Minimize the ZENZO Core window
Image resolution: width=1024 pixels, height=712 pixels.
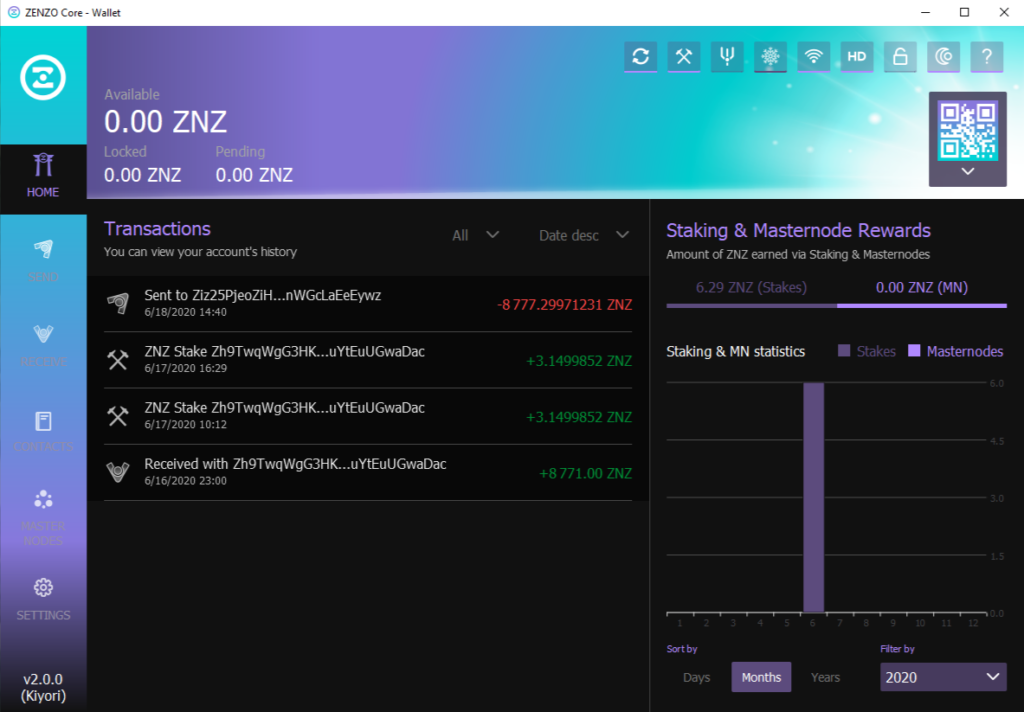(925, 12)
